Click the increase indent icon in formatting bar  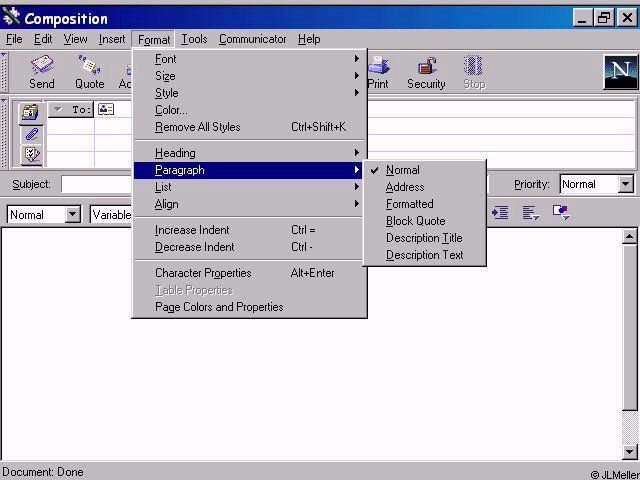click(500, 212)
